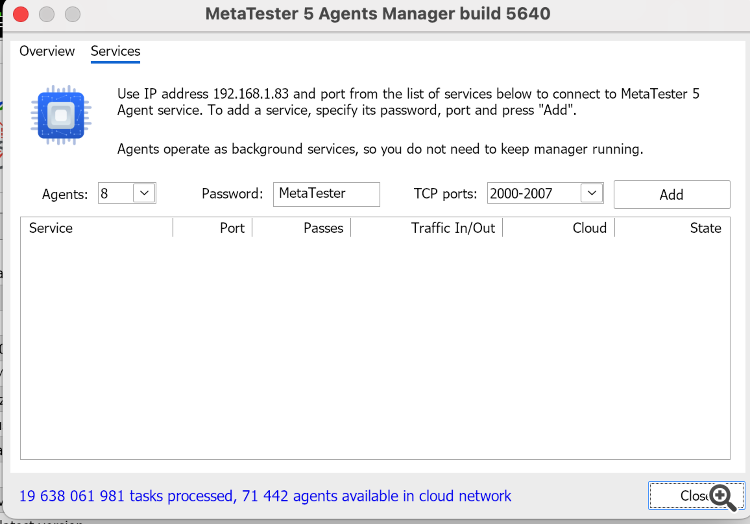The height and width of the screenshot is (524, 750).
Task: Click the Close button
Action: point(690,496)
